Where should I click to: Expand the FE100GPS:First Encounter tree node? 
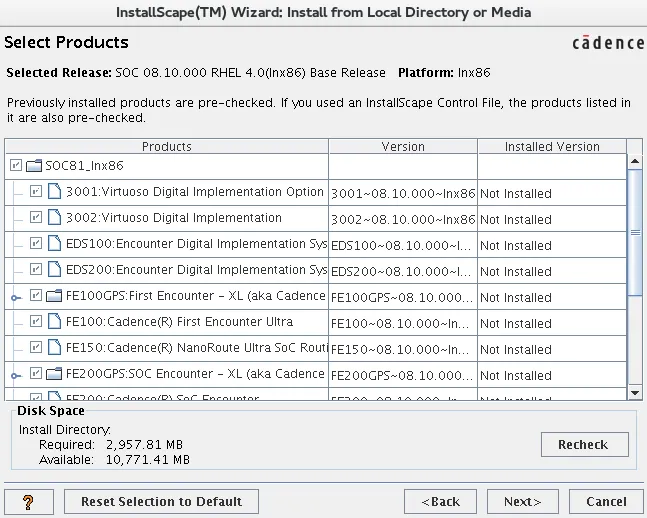[x=15, y=297]
